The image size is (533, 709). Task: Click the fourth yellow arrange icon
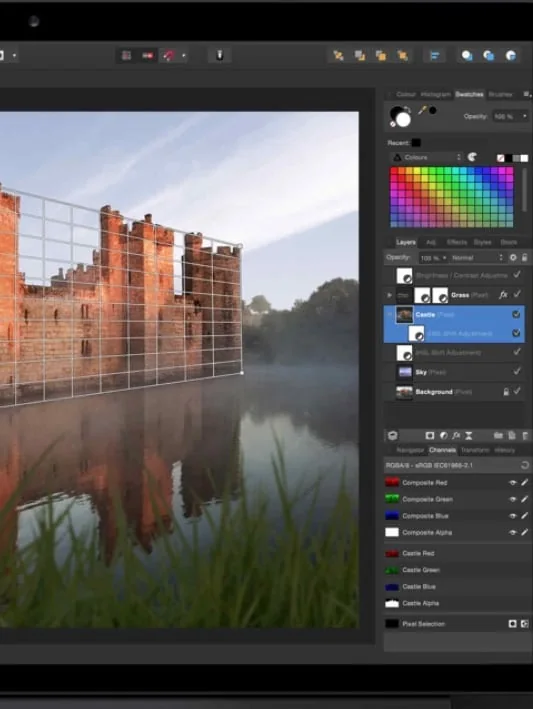(402, 56)
